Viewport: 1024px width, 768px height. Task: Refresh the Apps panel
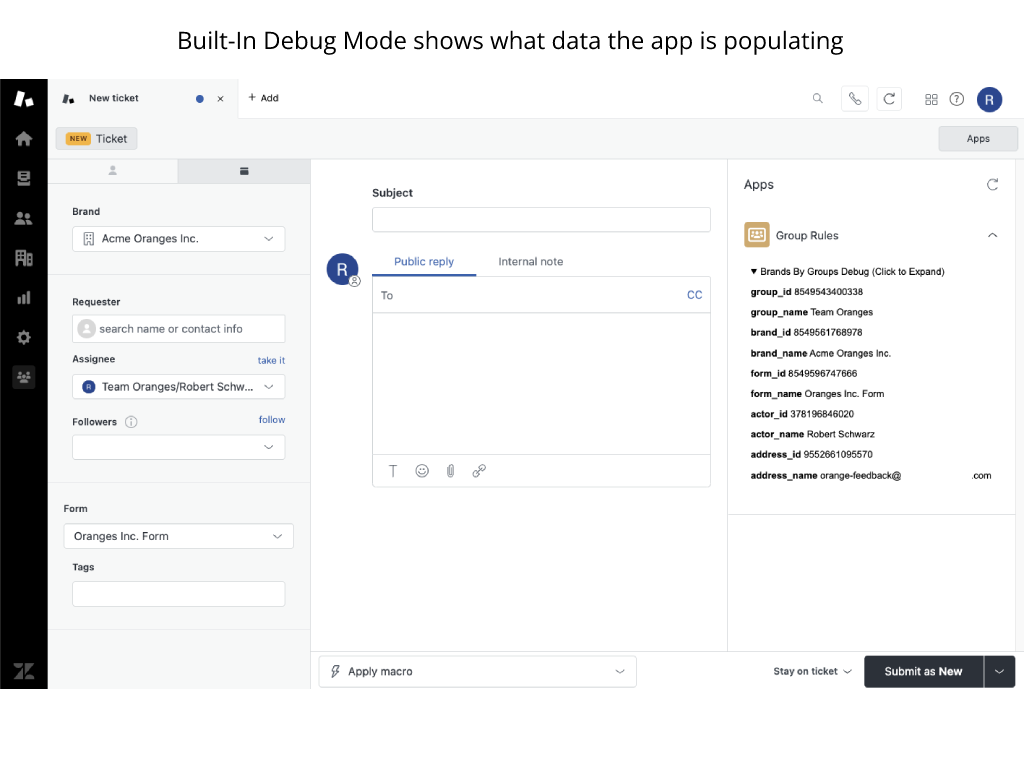pos(992,184)
